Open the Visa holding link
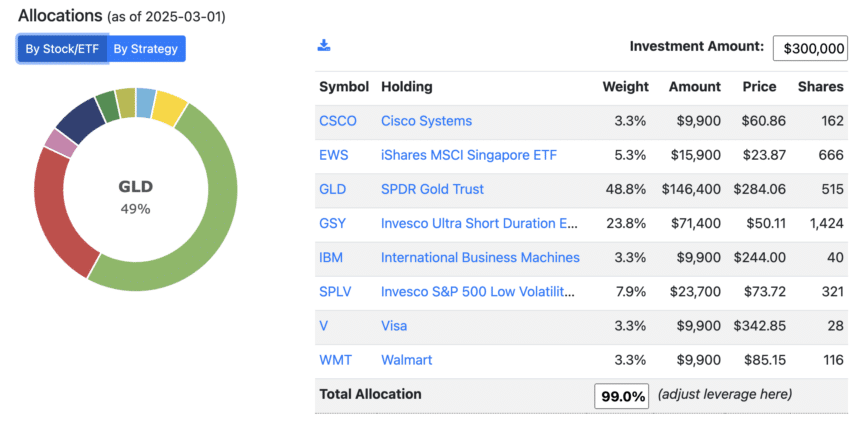Viewport: 860px width, 421px height. [x=394, y=326]
